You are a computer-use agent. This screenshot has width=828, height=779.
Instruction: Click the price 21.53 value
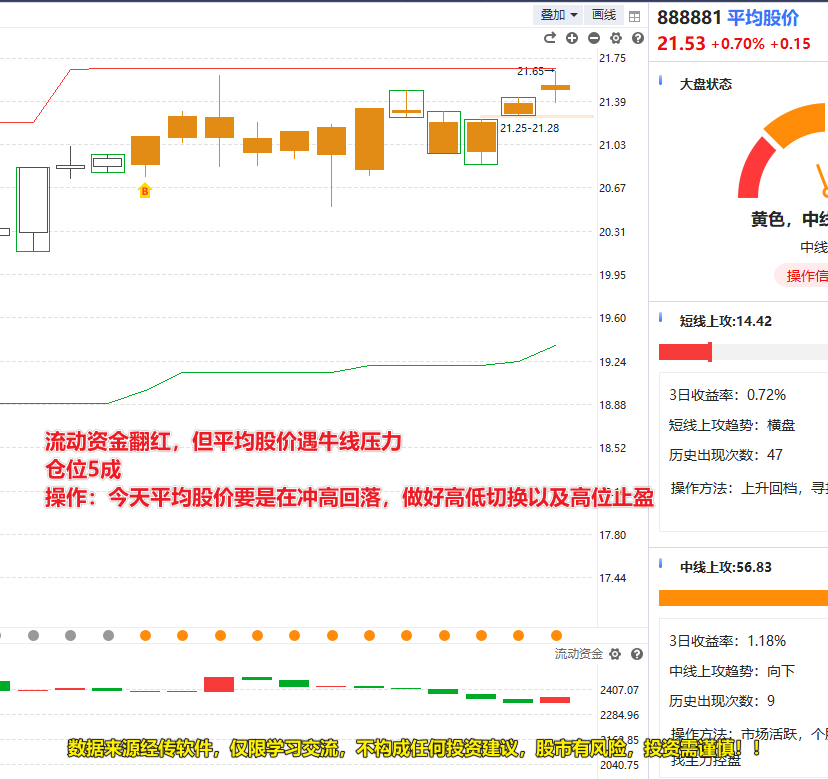coord(681,43)
